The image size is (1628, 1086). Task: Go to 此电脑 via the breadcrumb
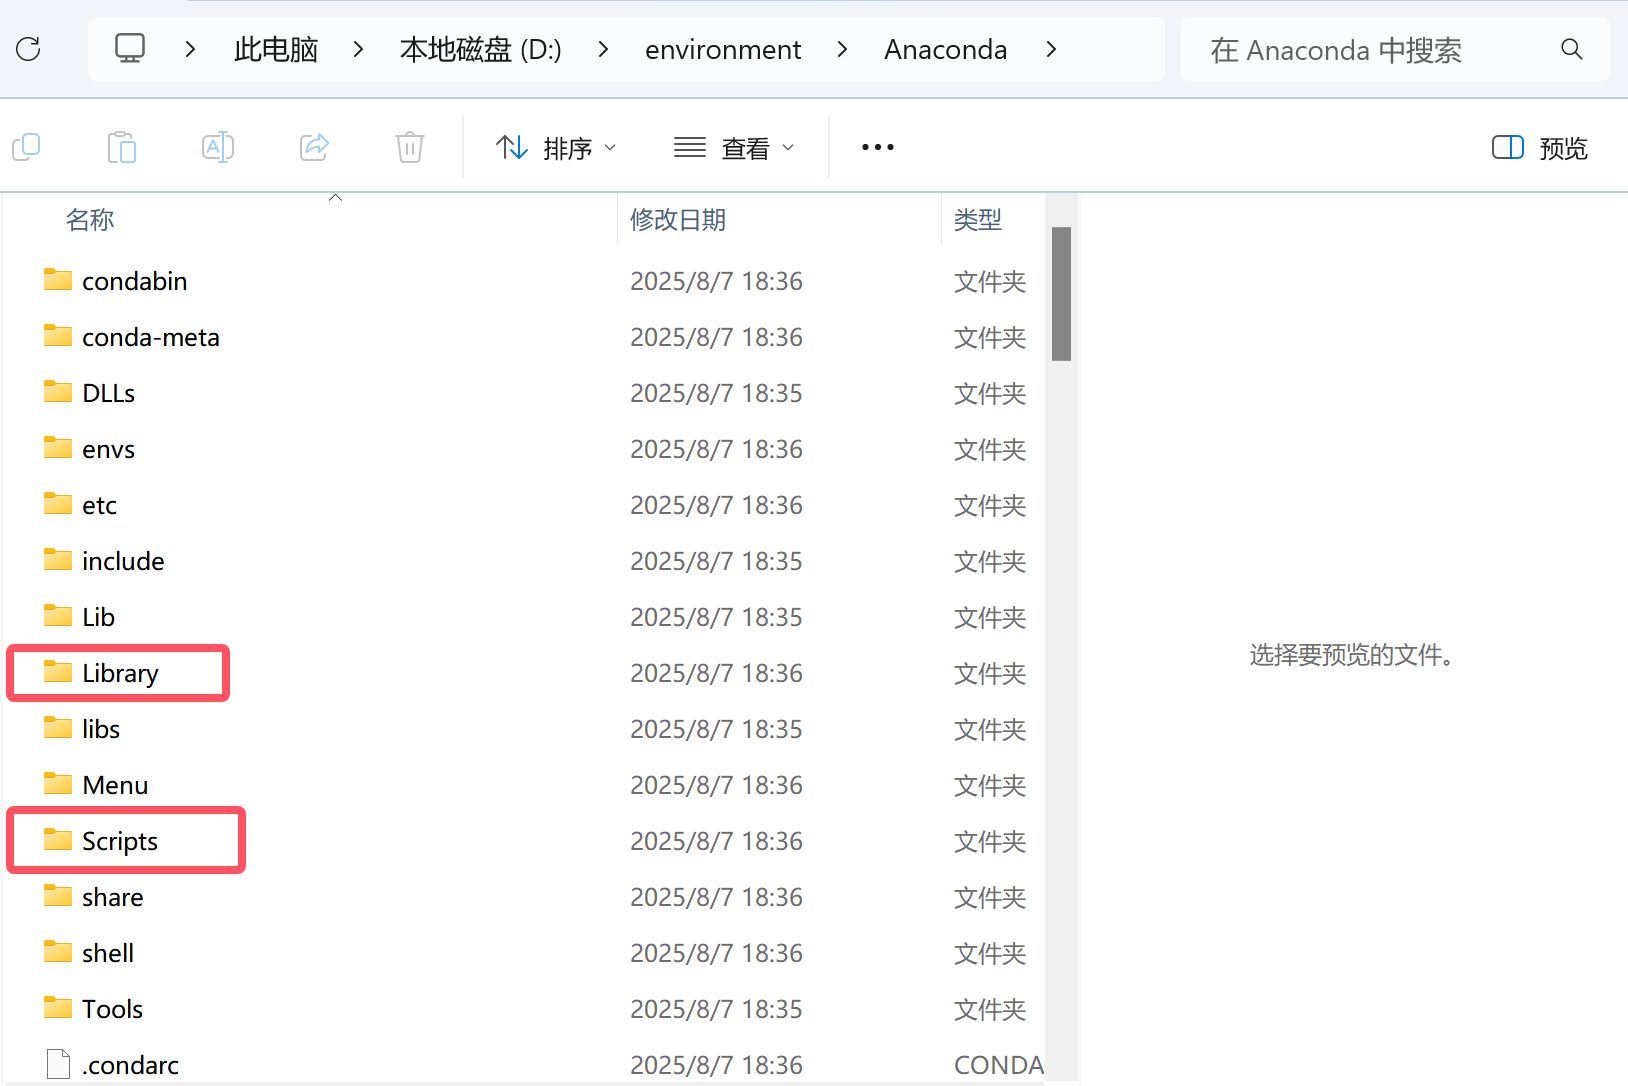[x=275, y=49]
